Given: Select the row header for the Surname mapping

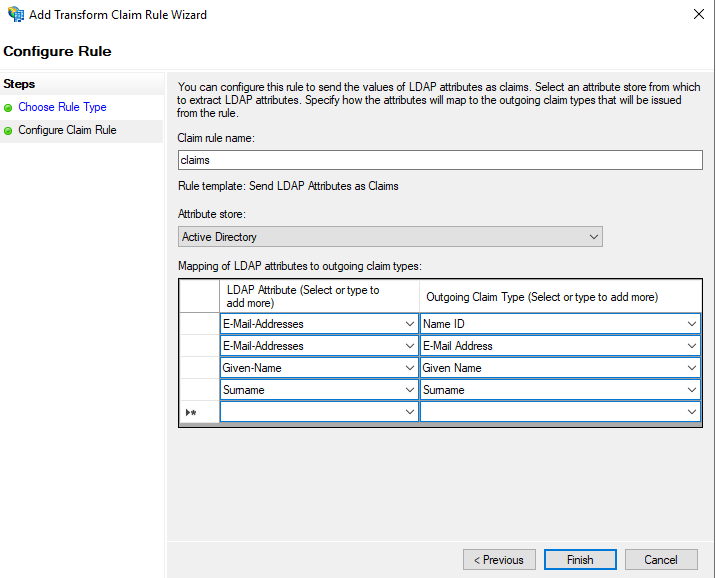Looking at the screenshot, I should click(x=198, y=390).
